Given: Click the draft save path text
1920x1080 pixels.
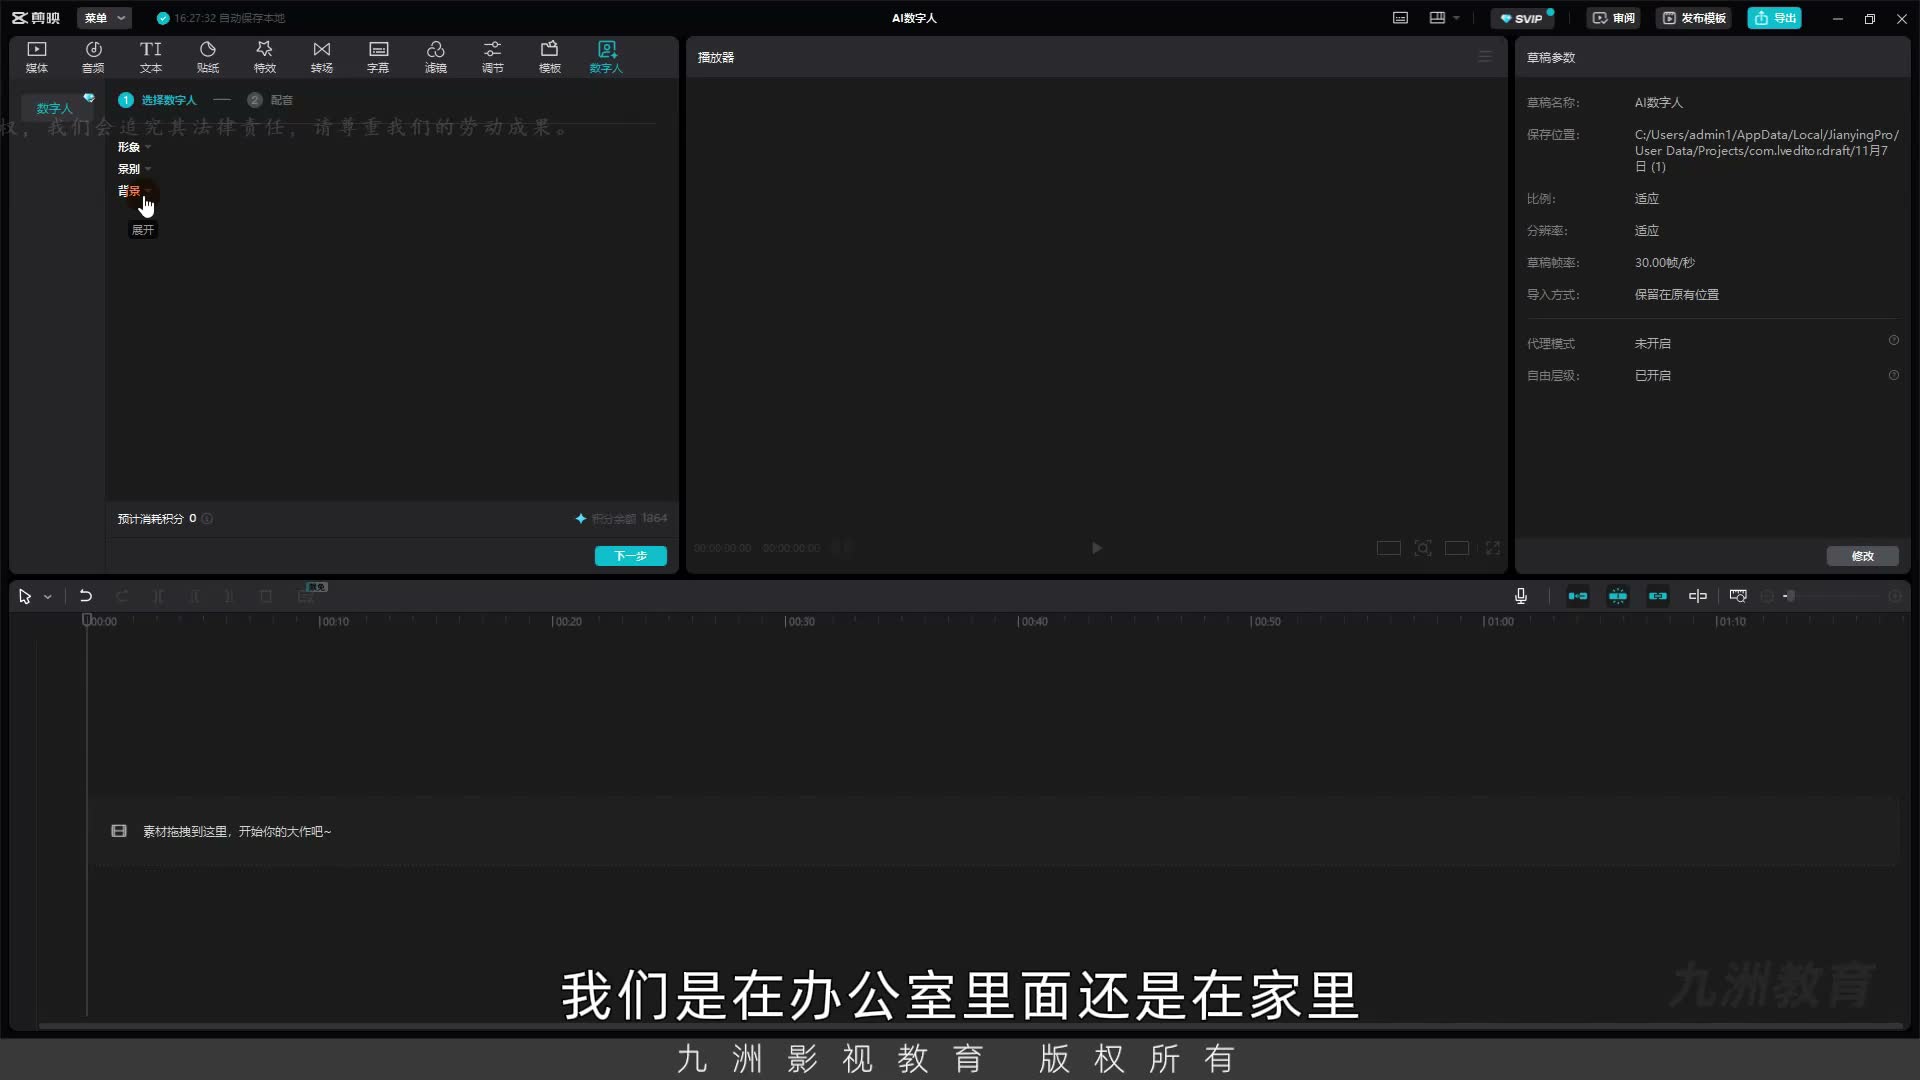Looking at the screenshot, I should 1766,151.
